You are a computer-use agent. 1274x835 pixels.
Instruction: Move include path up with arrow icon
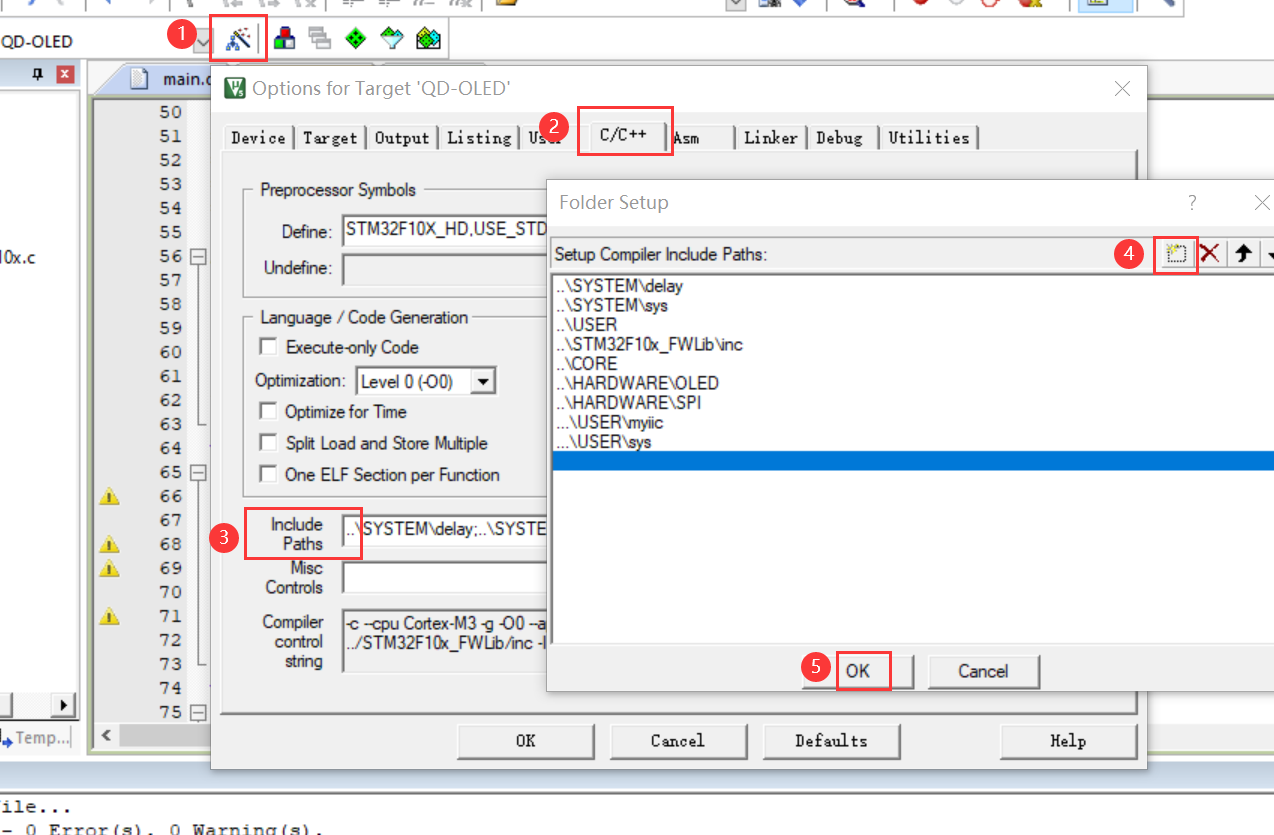1243,254
